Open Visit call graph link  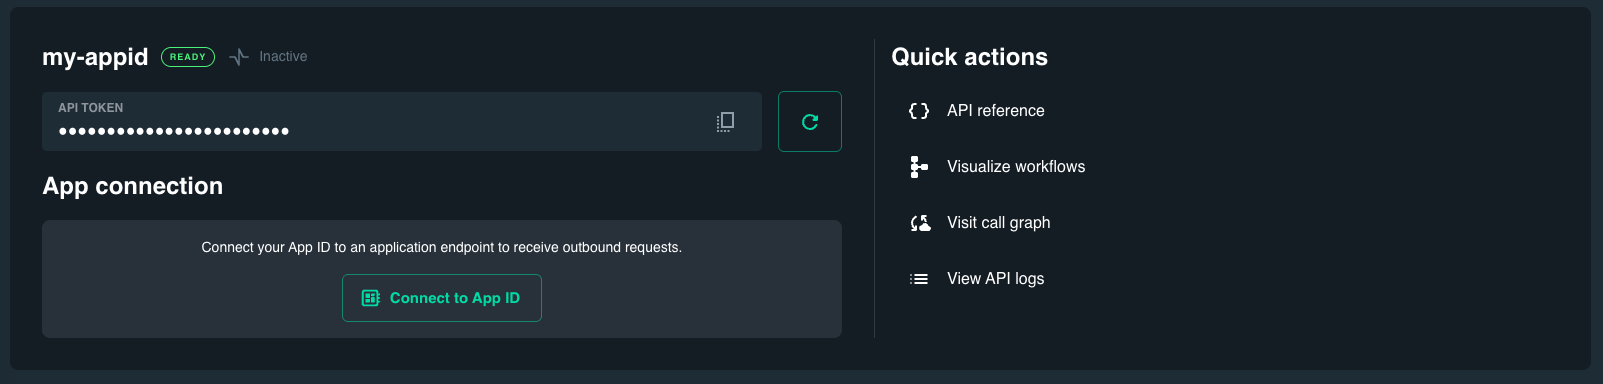click(x=998, y=223)
